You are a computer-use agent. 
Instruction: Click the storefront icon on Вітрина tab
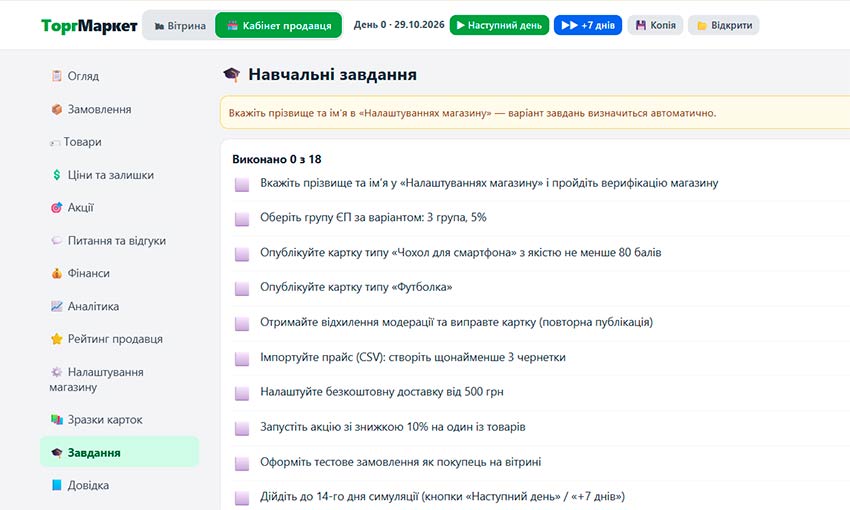pyautogui.click(x=159, y=26)
